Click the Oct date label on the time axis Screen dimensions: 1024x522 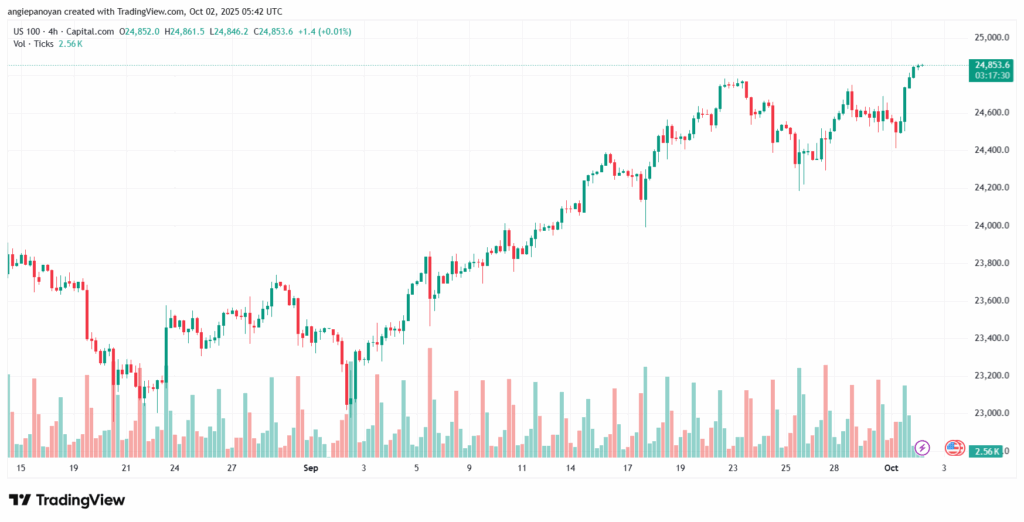pyautogui.click(x=891, y=468)
